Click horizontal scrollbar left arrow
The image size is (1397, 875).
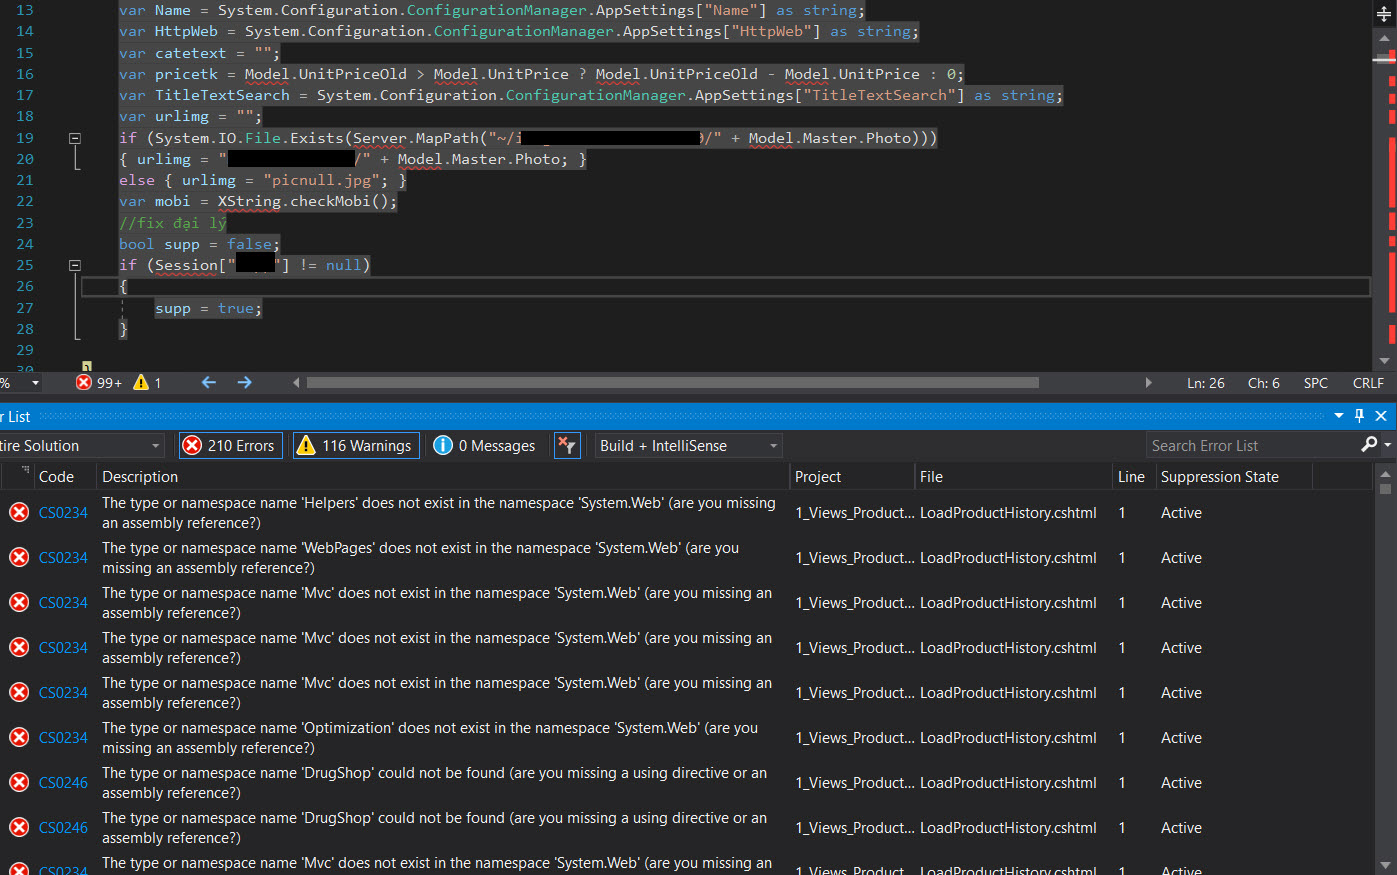(296, 383)
